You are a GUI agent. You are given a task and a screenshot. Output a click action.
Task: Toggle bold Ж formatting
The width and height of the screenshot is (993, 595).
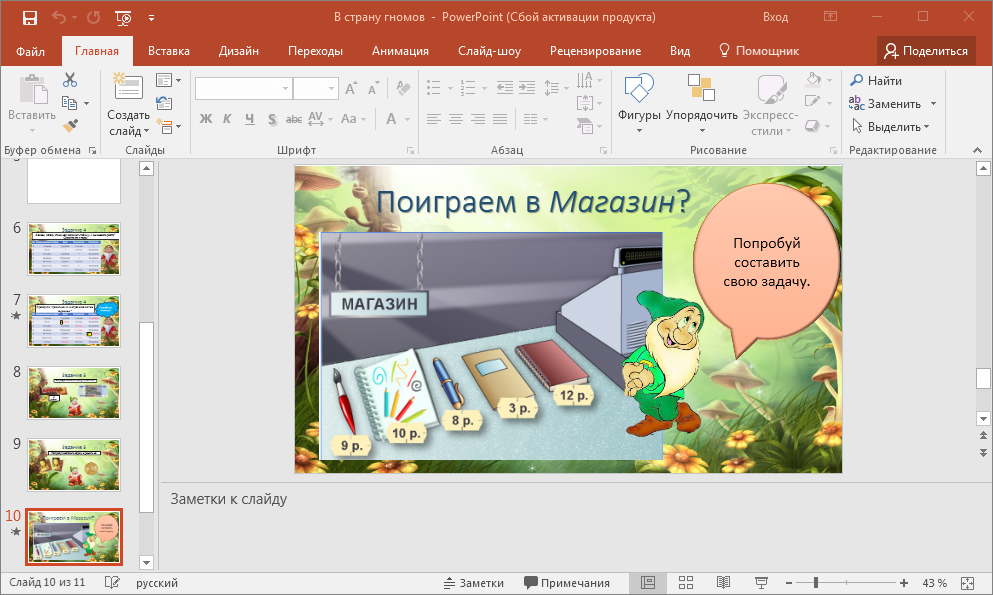(206, 119)
